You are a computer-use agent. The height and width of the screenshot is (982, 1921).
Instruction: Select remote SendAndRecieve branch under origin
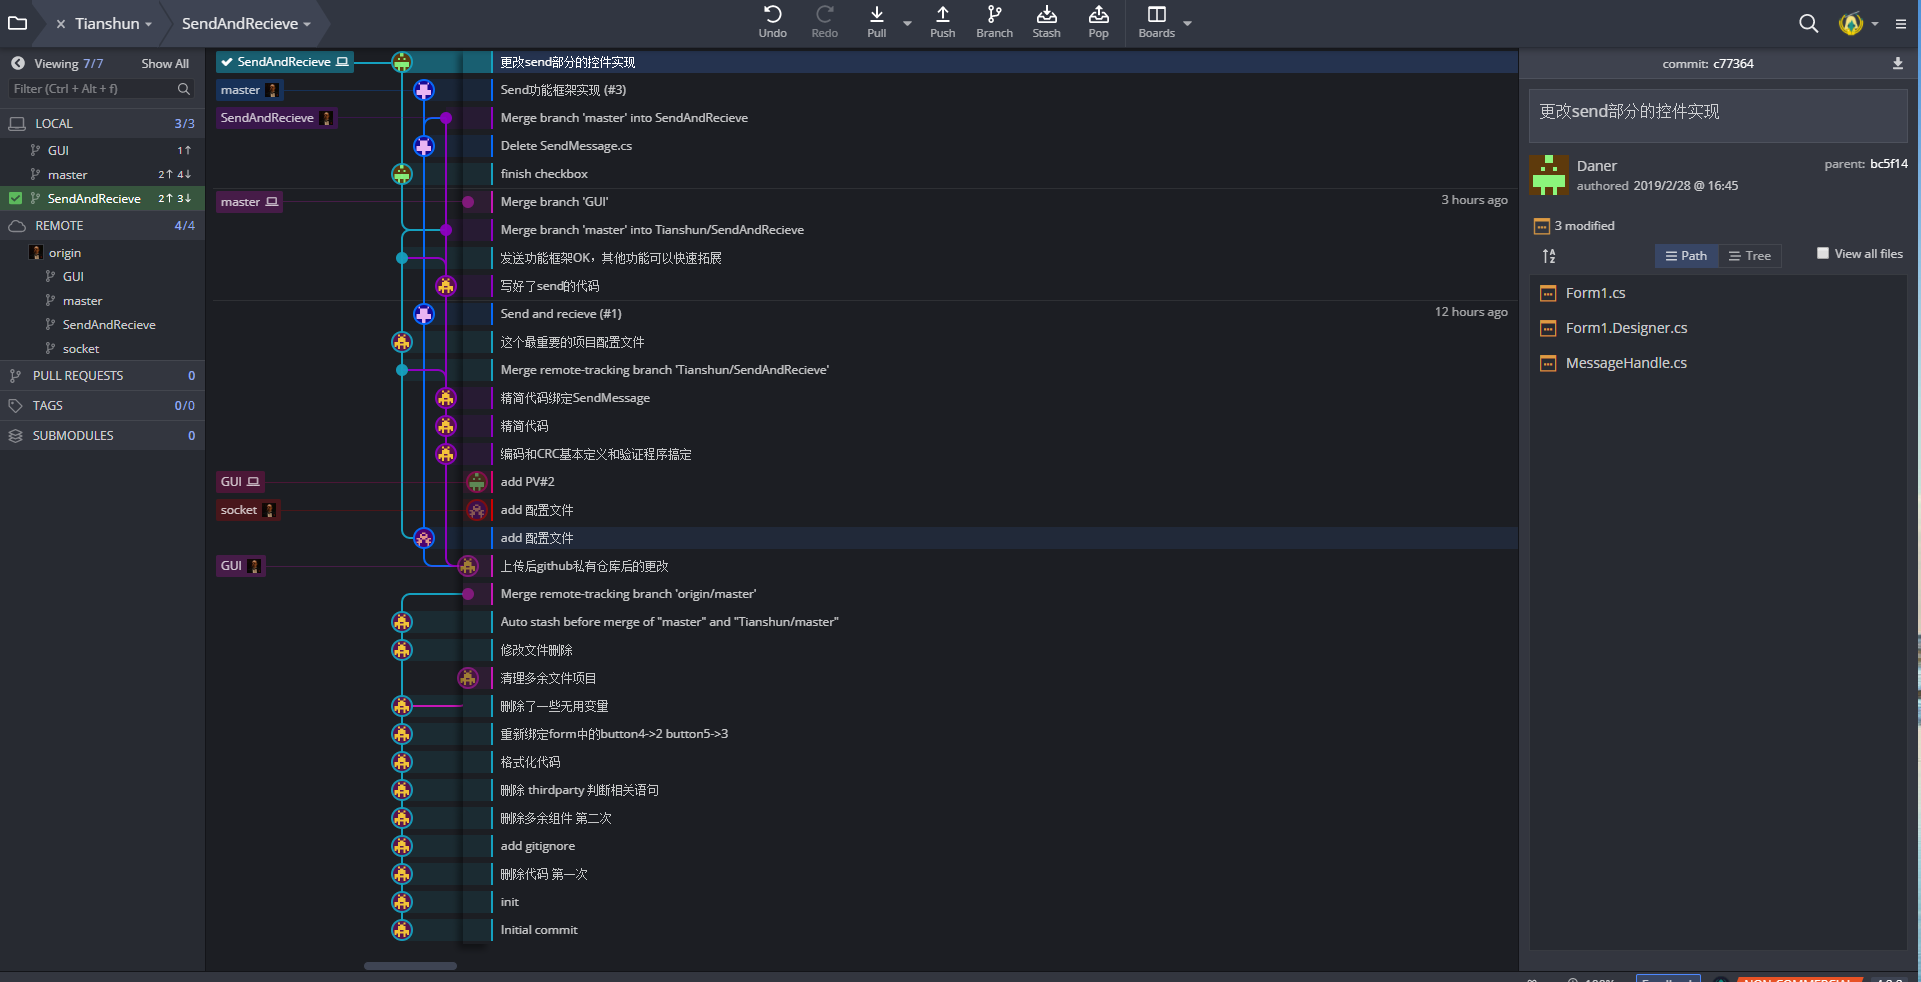point(102,325)
